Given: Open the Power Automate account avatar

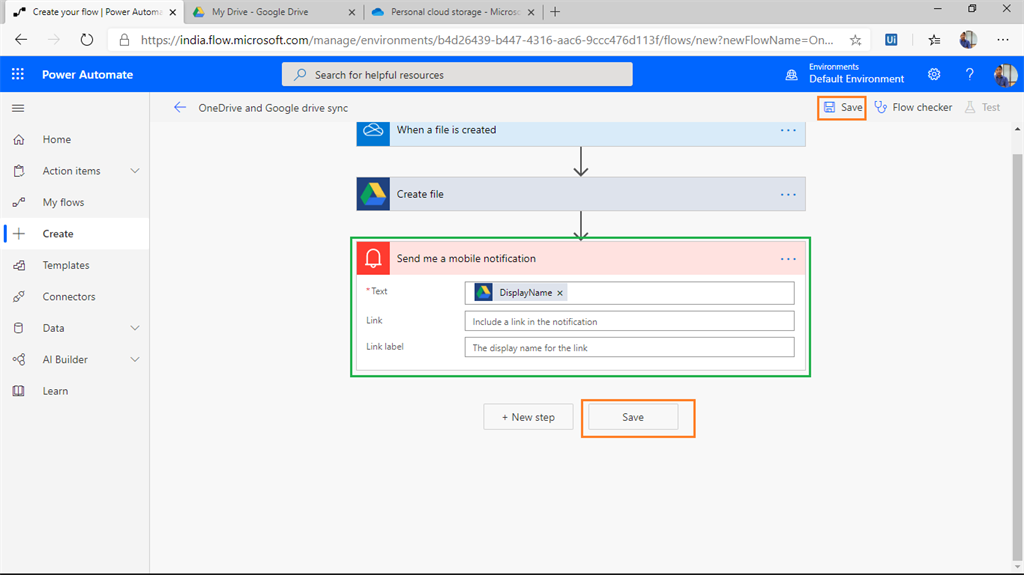Looking at the screenshot, I should point(1005,74).
